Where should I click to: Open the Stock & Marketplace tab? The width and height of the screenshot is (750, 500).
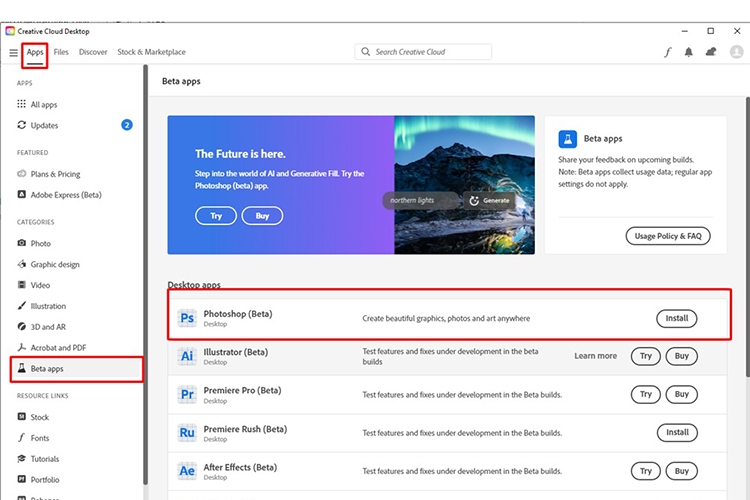tap(152, 52)
